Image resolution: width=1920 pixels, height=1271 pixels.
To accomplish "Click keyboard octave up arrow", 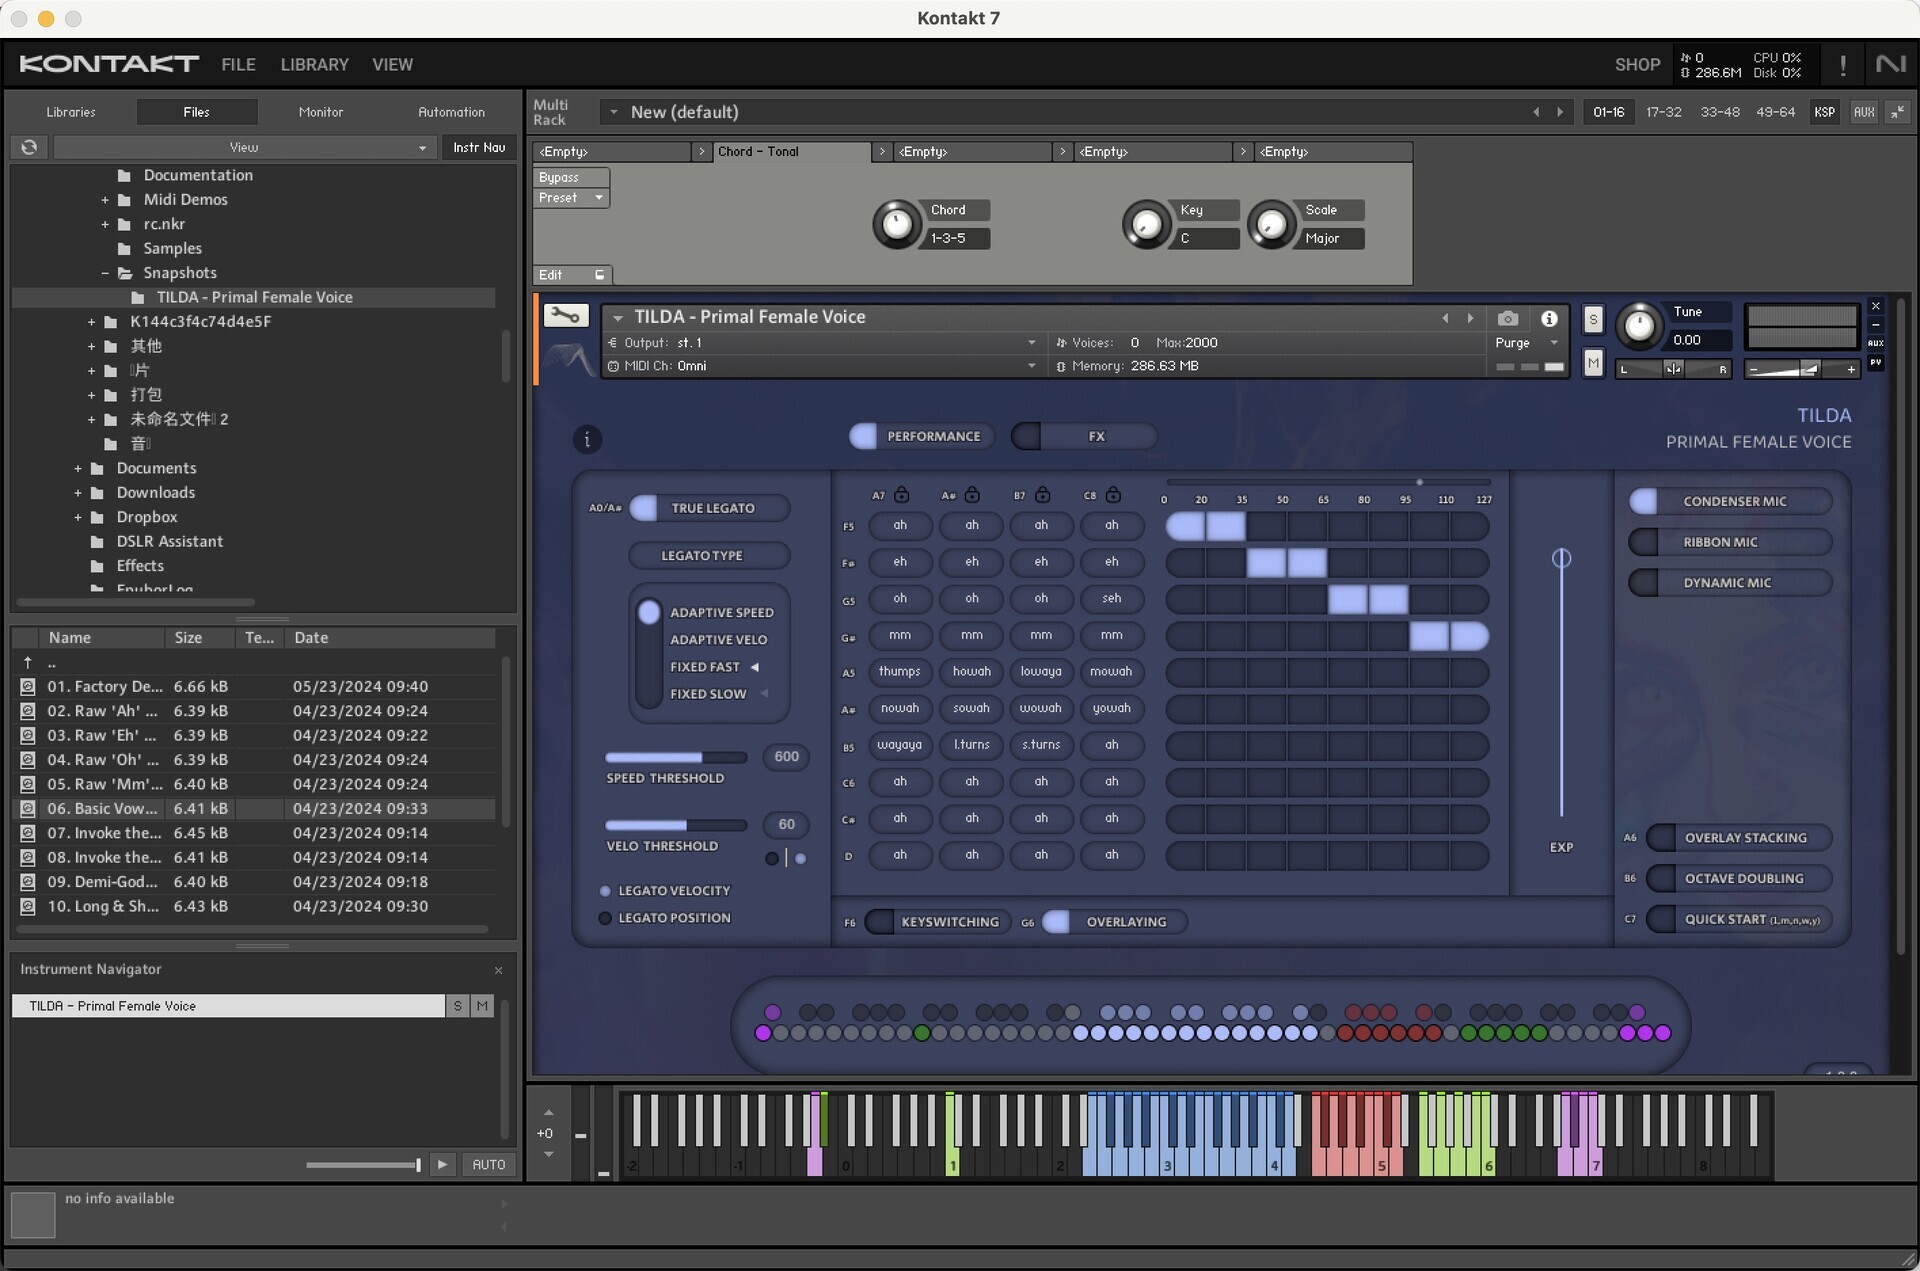I will (548, 1112).
